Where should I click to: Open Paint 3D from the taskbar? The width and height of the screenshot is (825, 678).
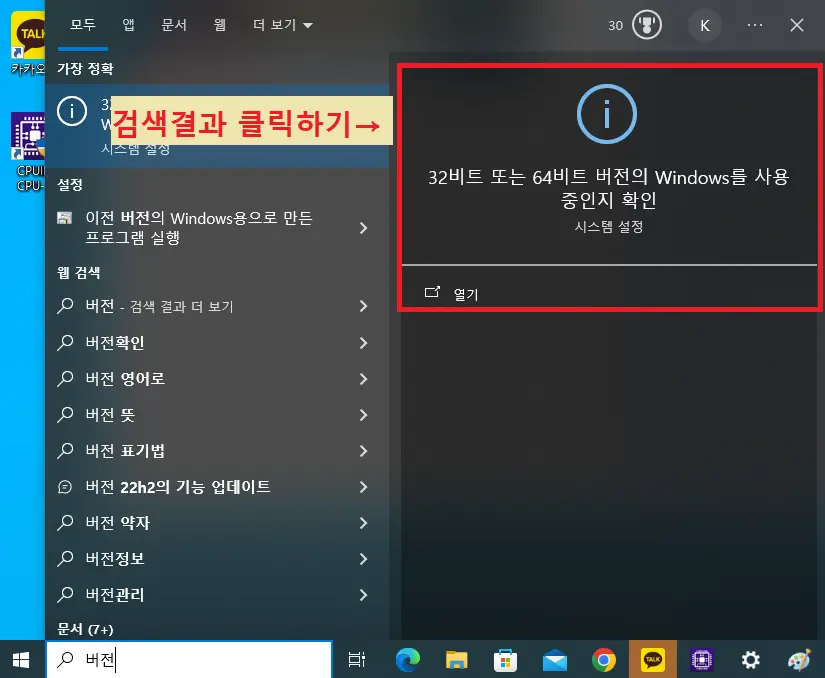[x=799, y=660]
